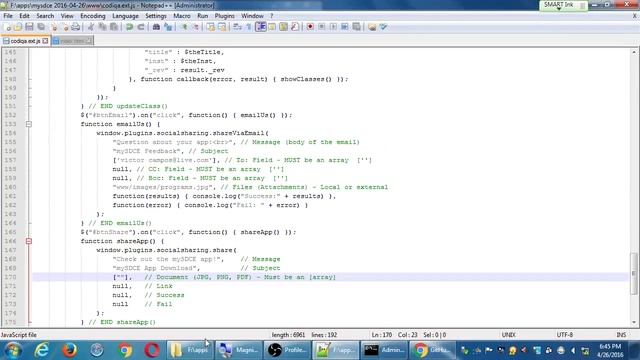The width and height of the screenshot is (640, 360).
Task: Open the File menu
Action: pyautogui.click(x=8, y=16)
